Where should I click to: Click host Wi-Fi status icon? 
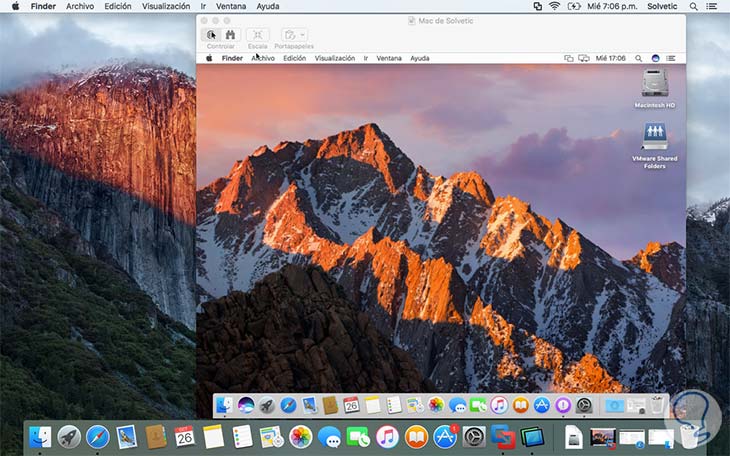554,6
